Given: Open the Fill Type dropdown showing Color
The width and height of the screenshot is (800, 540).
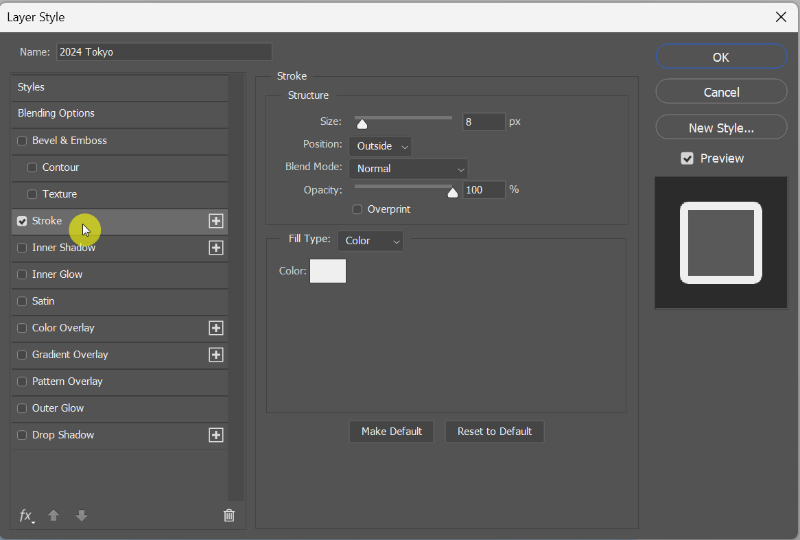Looking at the screenshot, I should pos(370,241).
